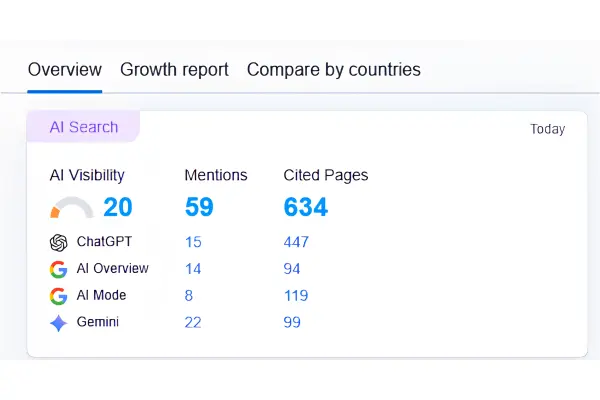Click the ChatGPT logo icon

tap(59, 242)
